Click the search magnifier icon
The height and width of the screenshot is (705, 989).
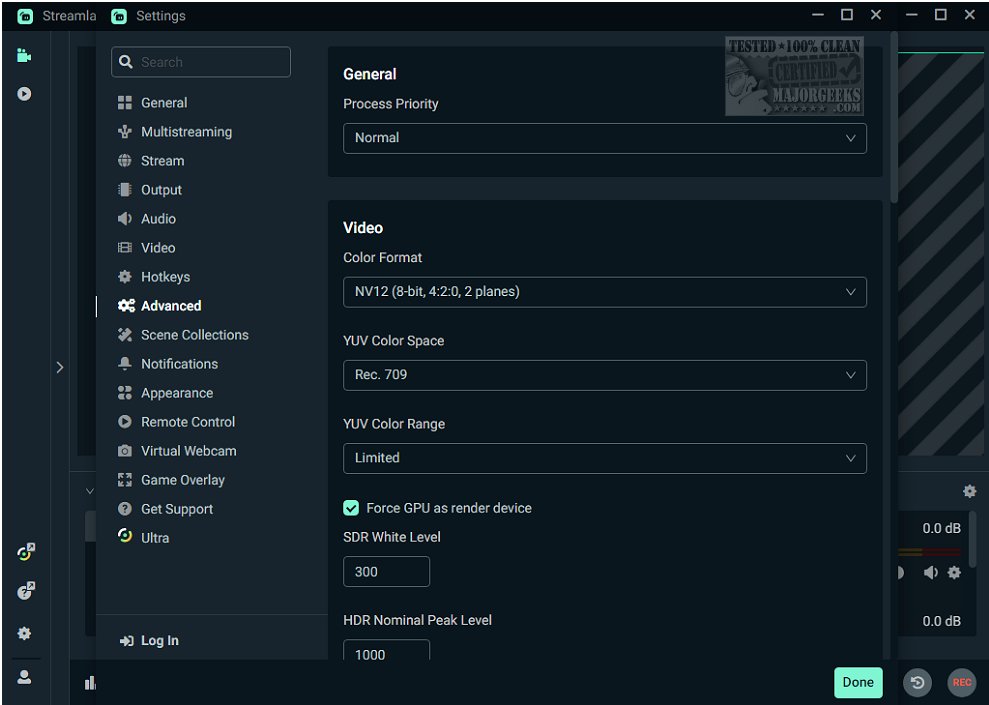[126, 62]
